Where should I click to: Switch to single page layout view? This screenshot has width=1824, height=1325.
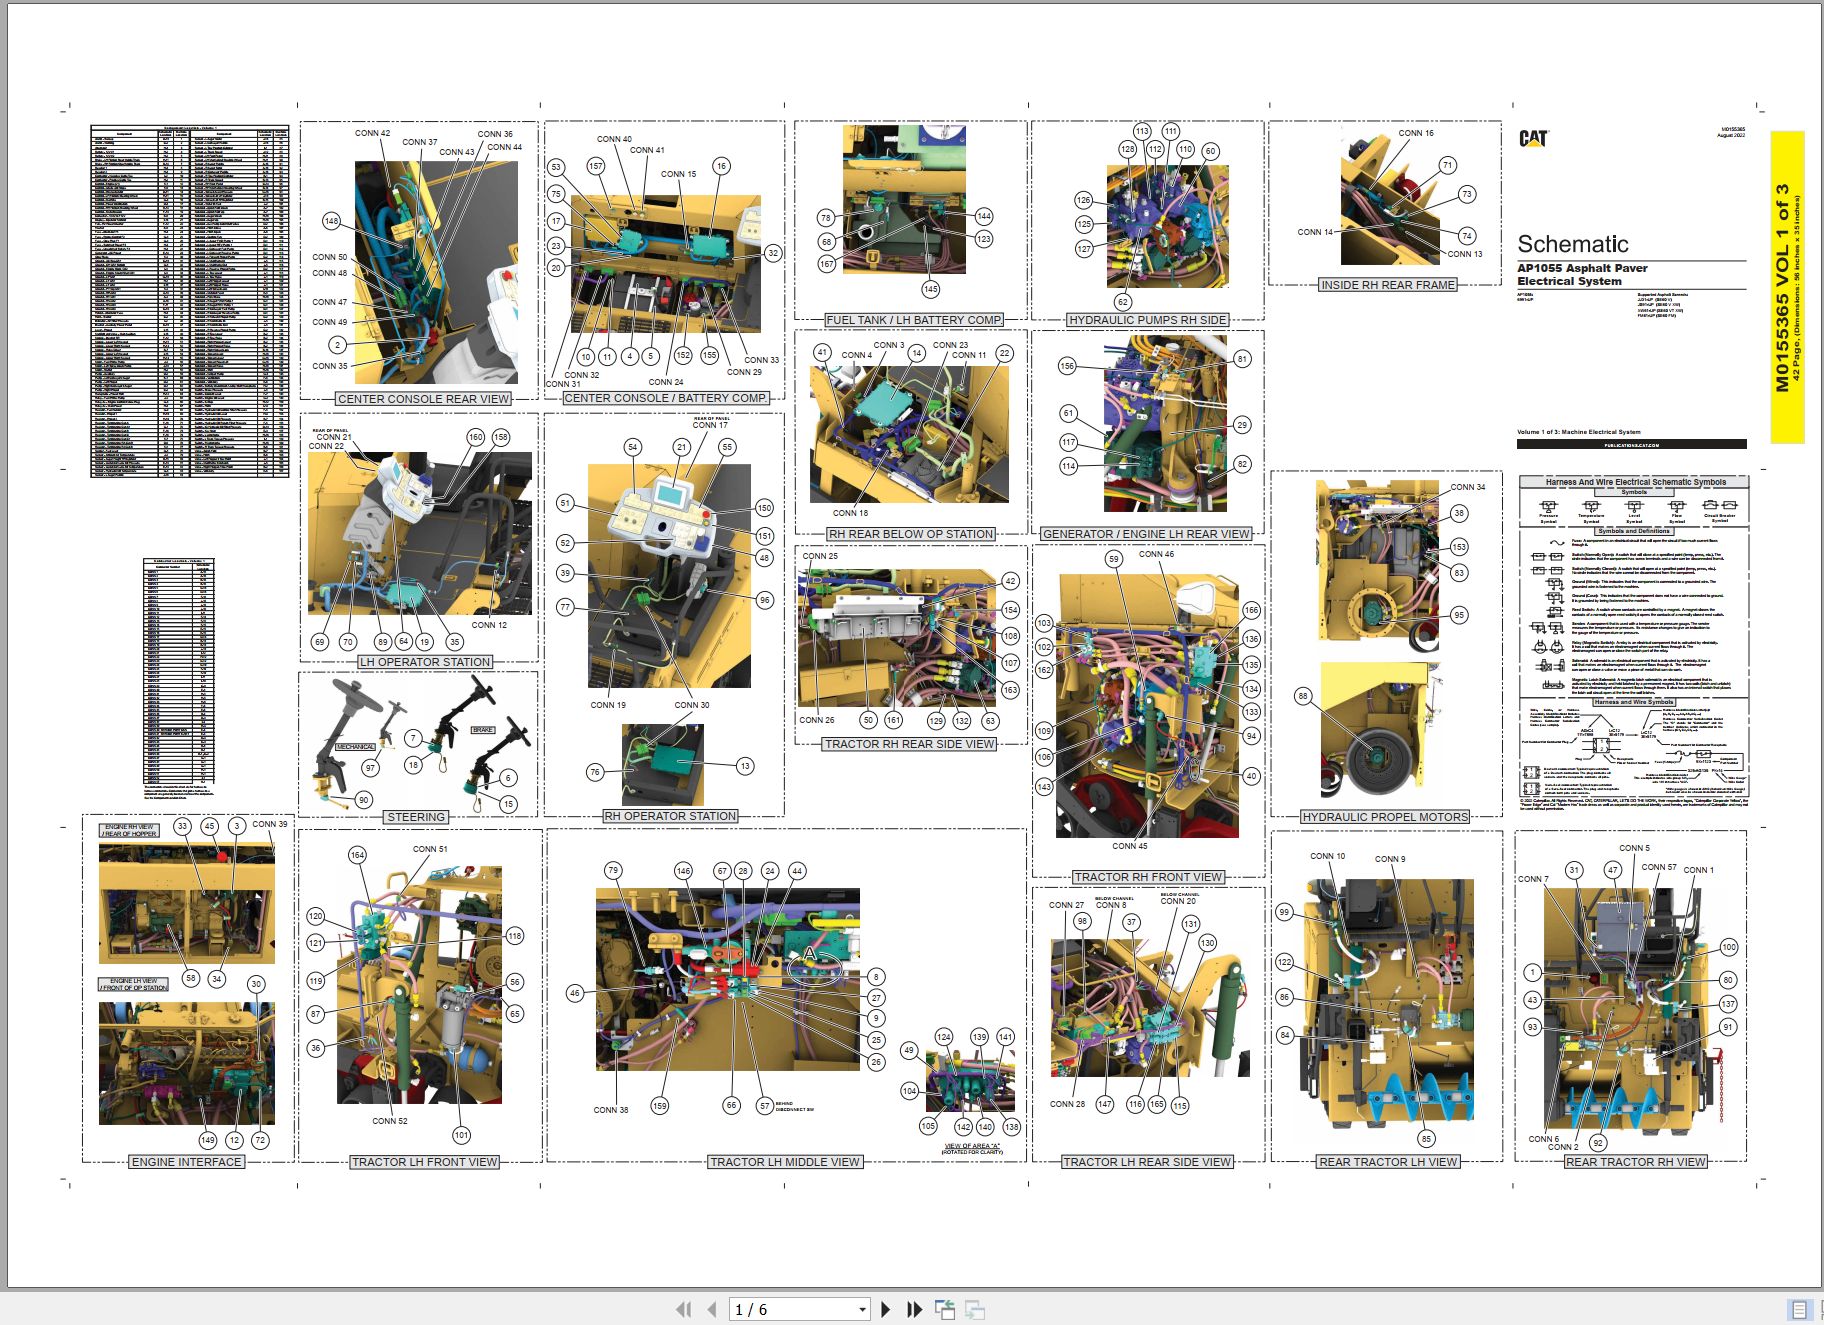pos(1799,1309)
